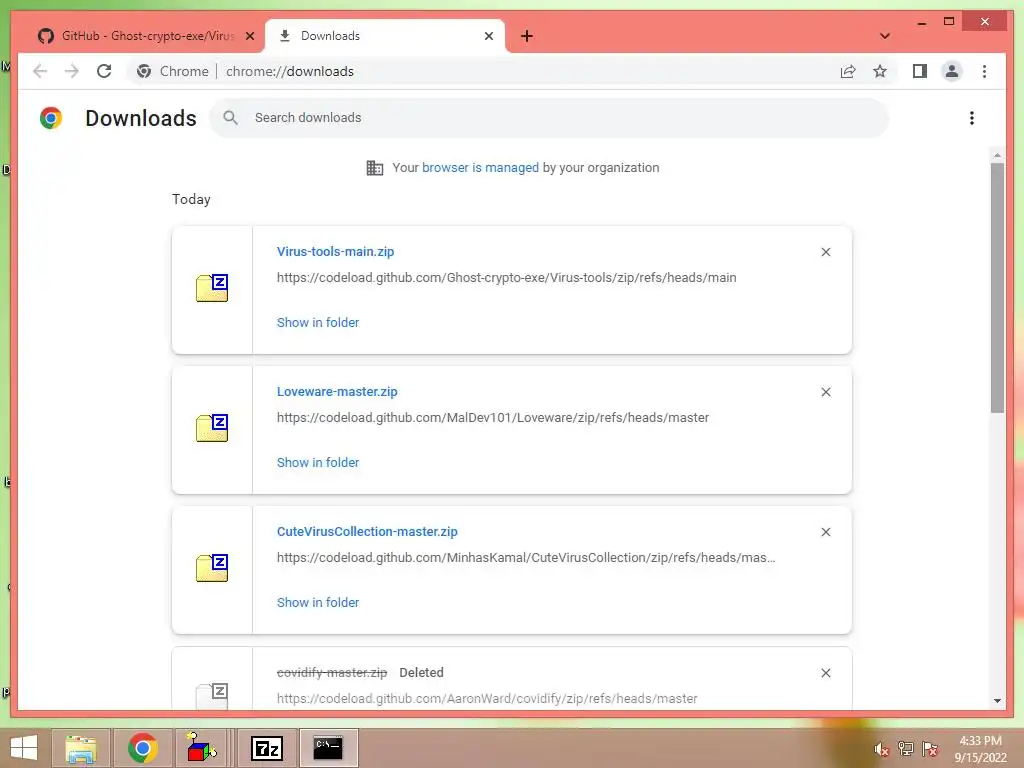The height and width of the screenshot is (768, 1024).
Task: Click the Chrome taskbar icon
Action: pyautogui.click(x=143, y=748)
